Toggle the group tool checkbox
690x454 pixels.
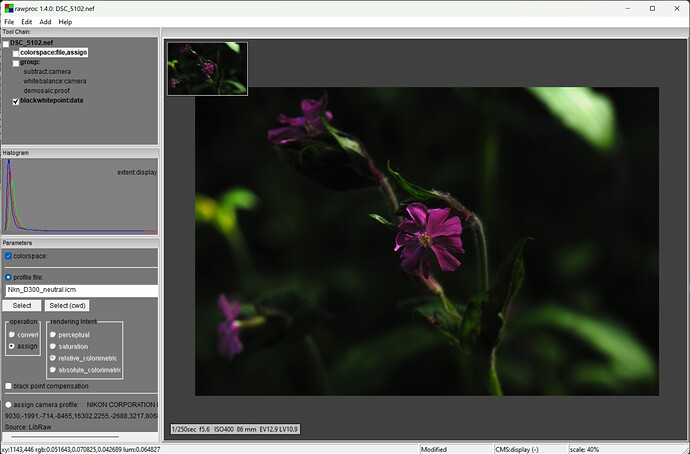tap(16, 63)
